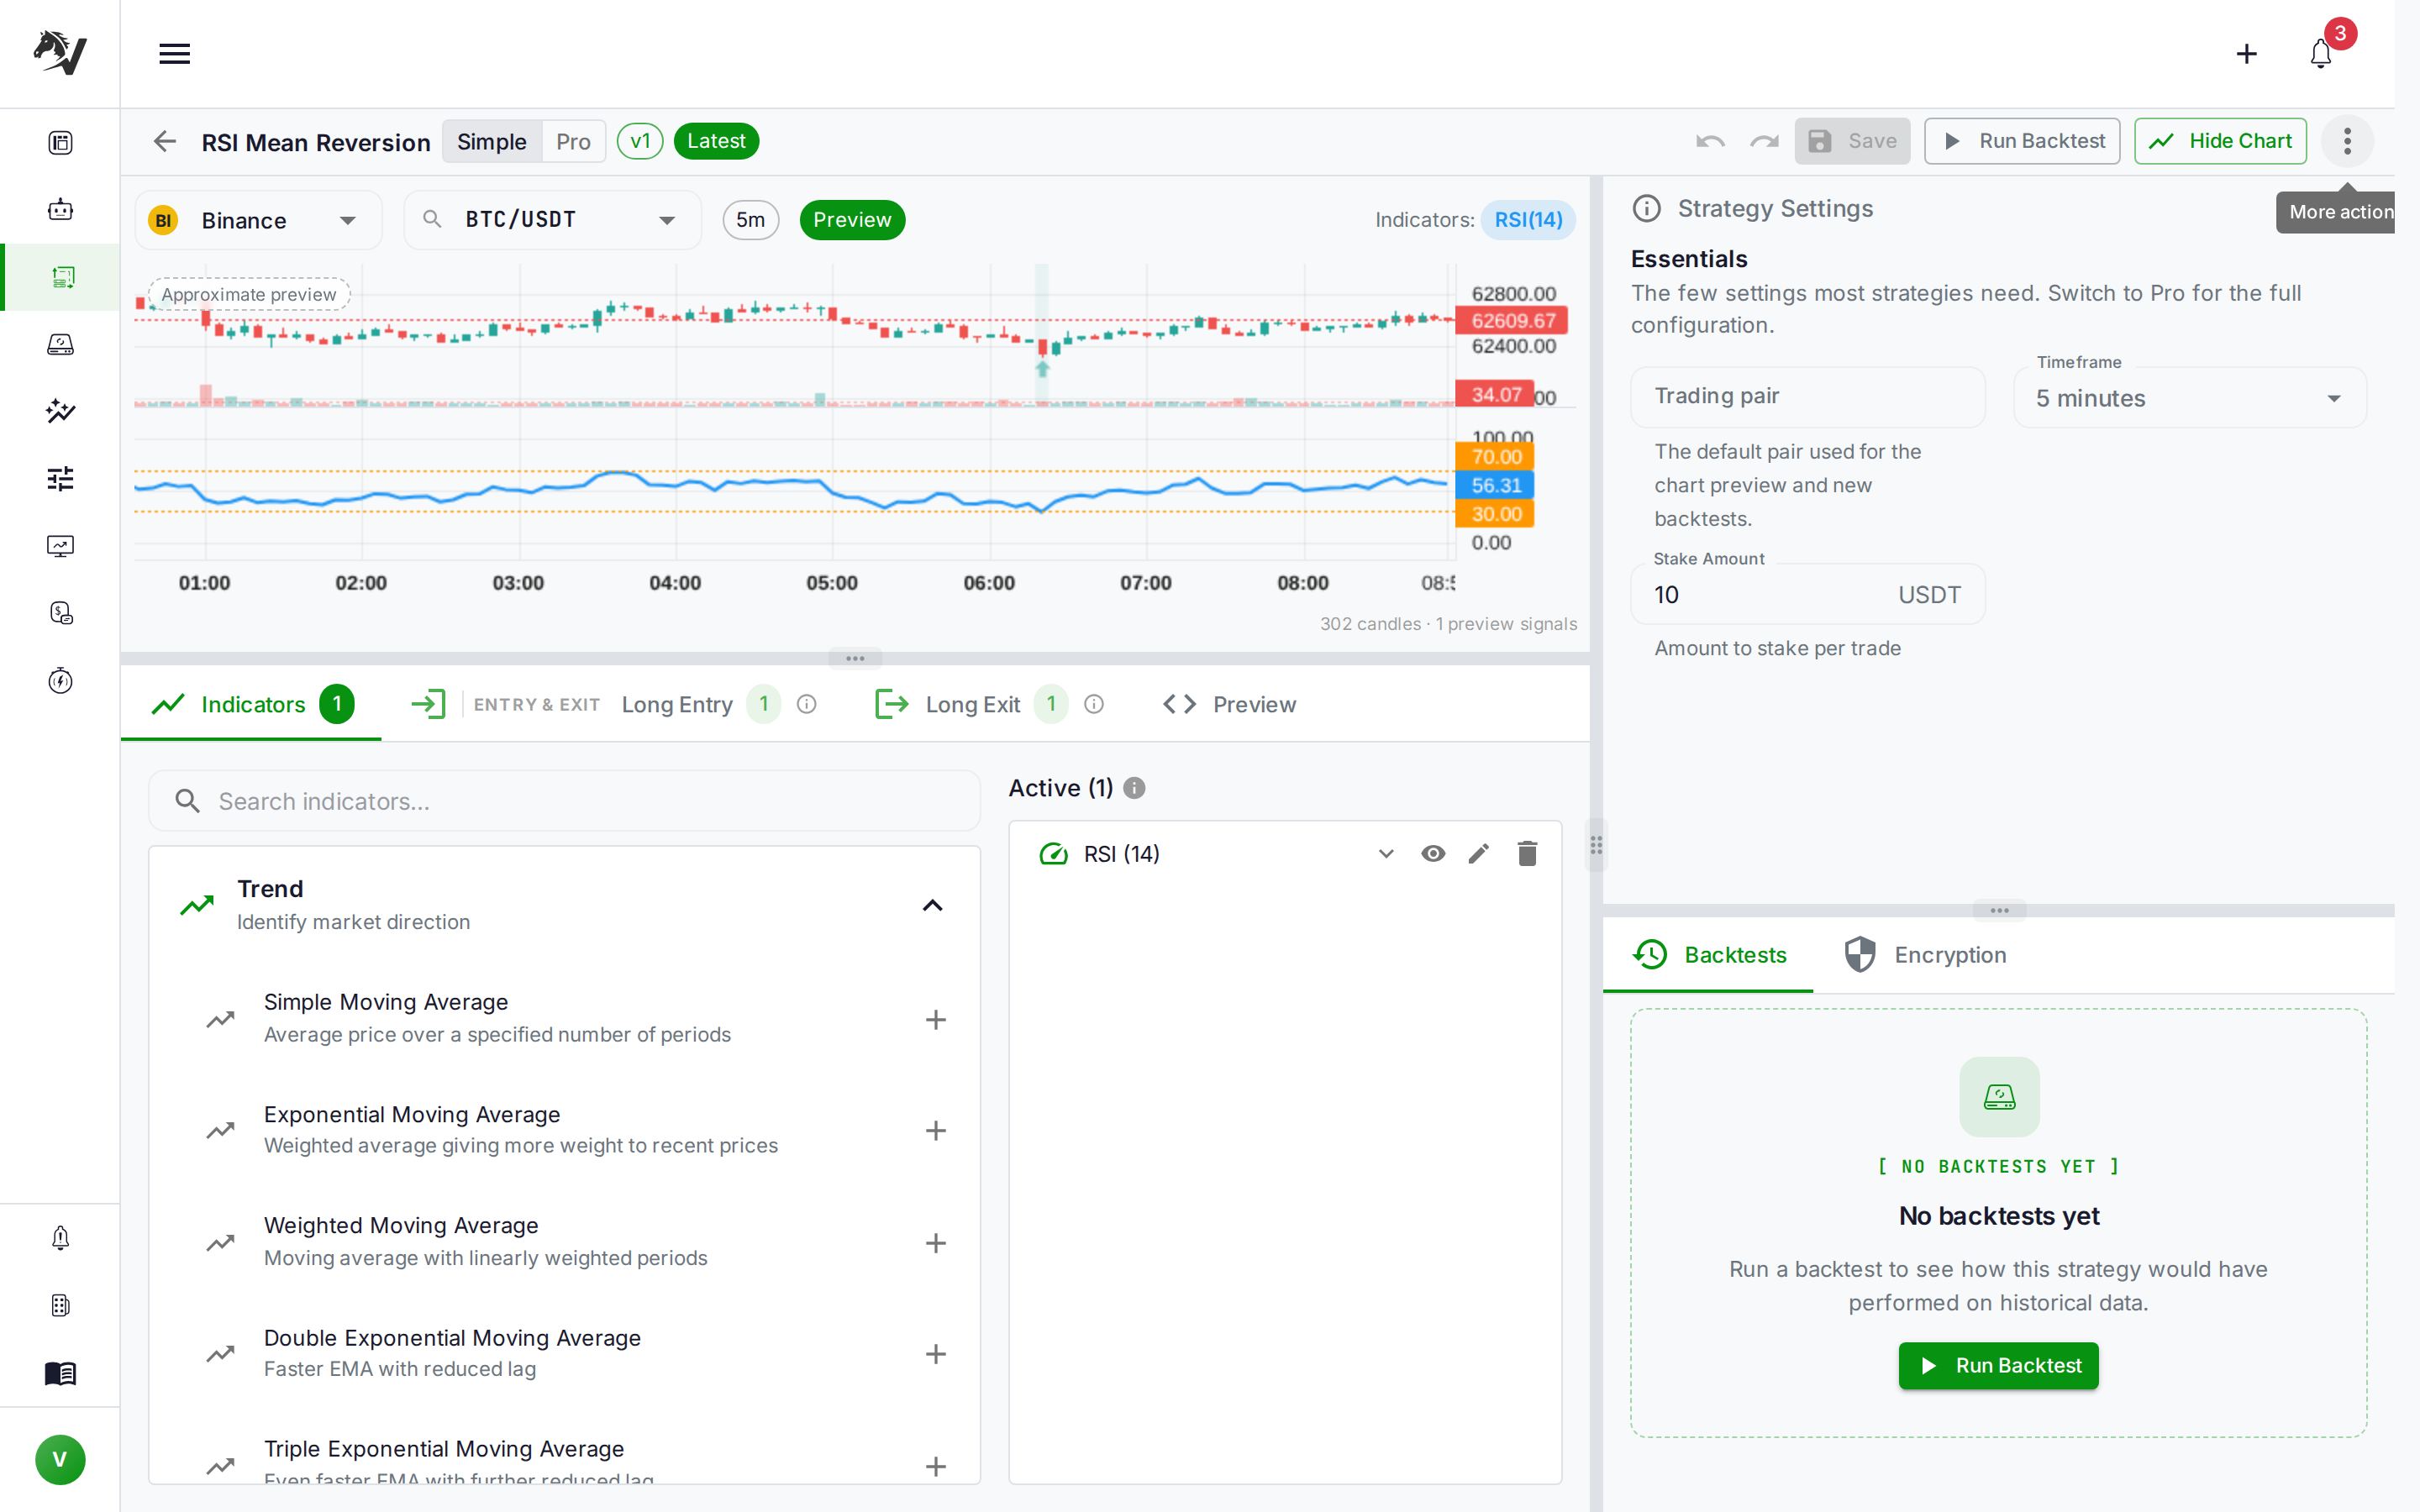Open the Binance exchange dropdown
This screenshot has height=1512, width=2420.
[258, 220]
